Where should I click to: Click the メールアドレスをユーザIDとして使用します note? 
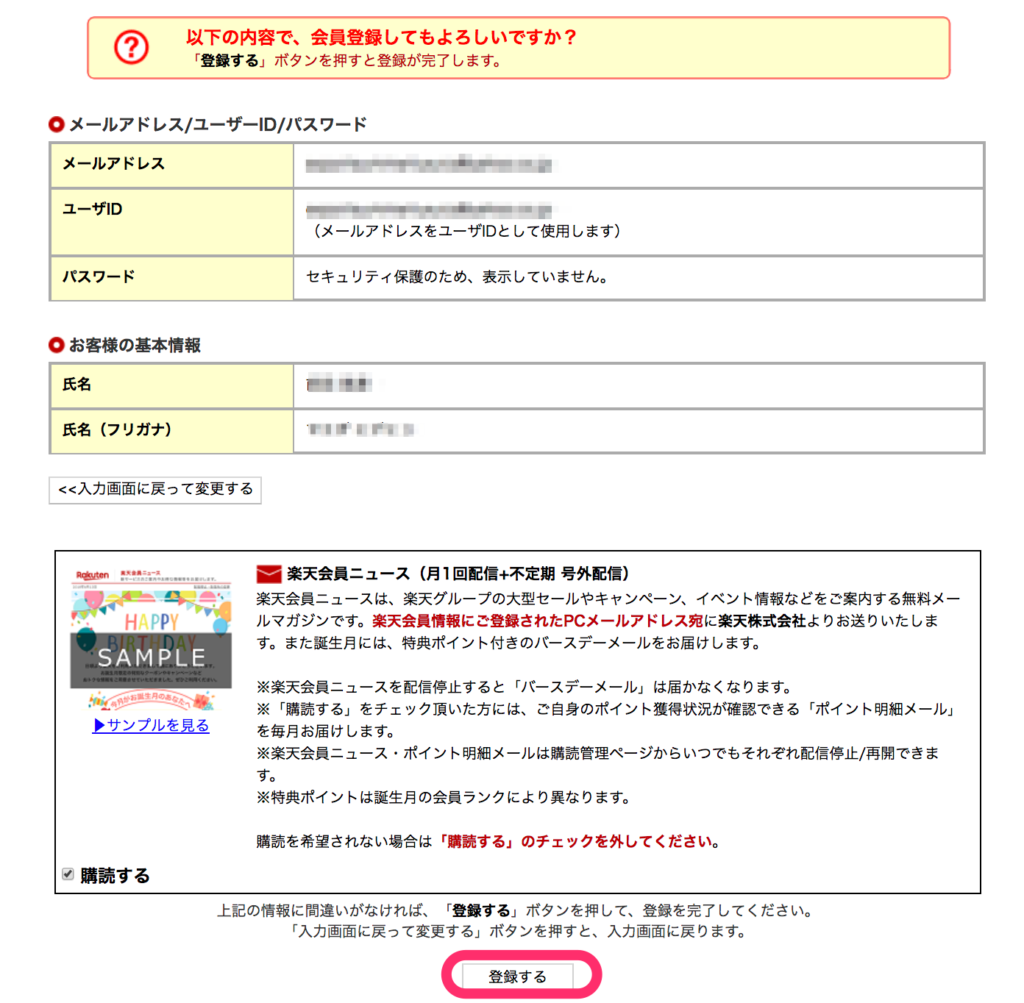[467, 231]
